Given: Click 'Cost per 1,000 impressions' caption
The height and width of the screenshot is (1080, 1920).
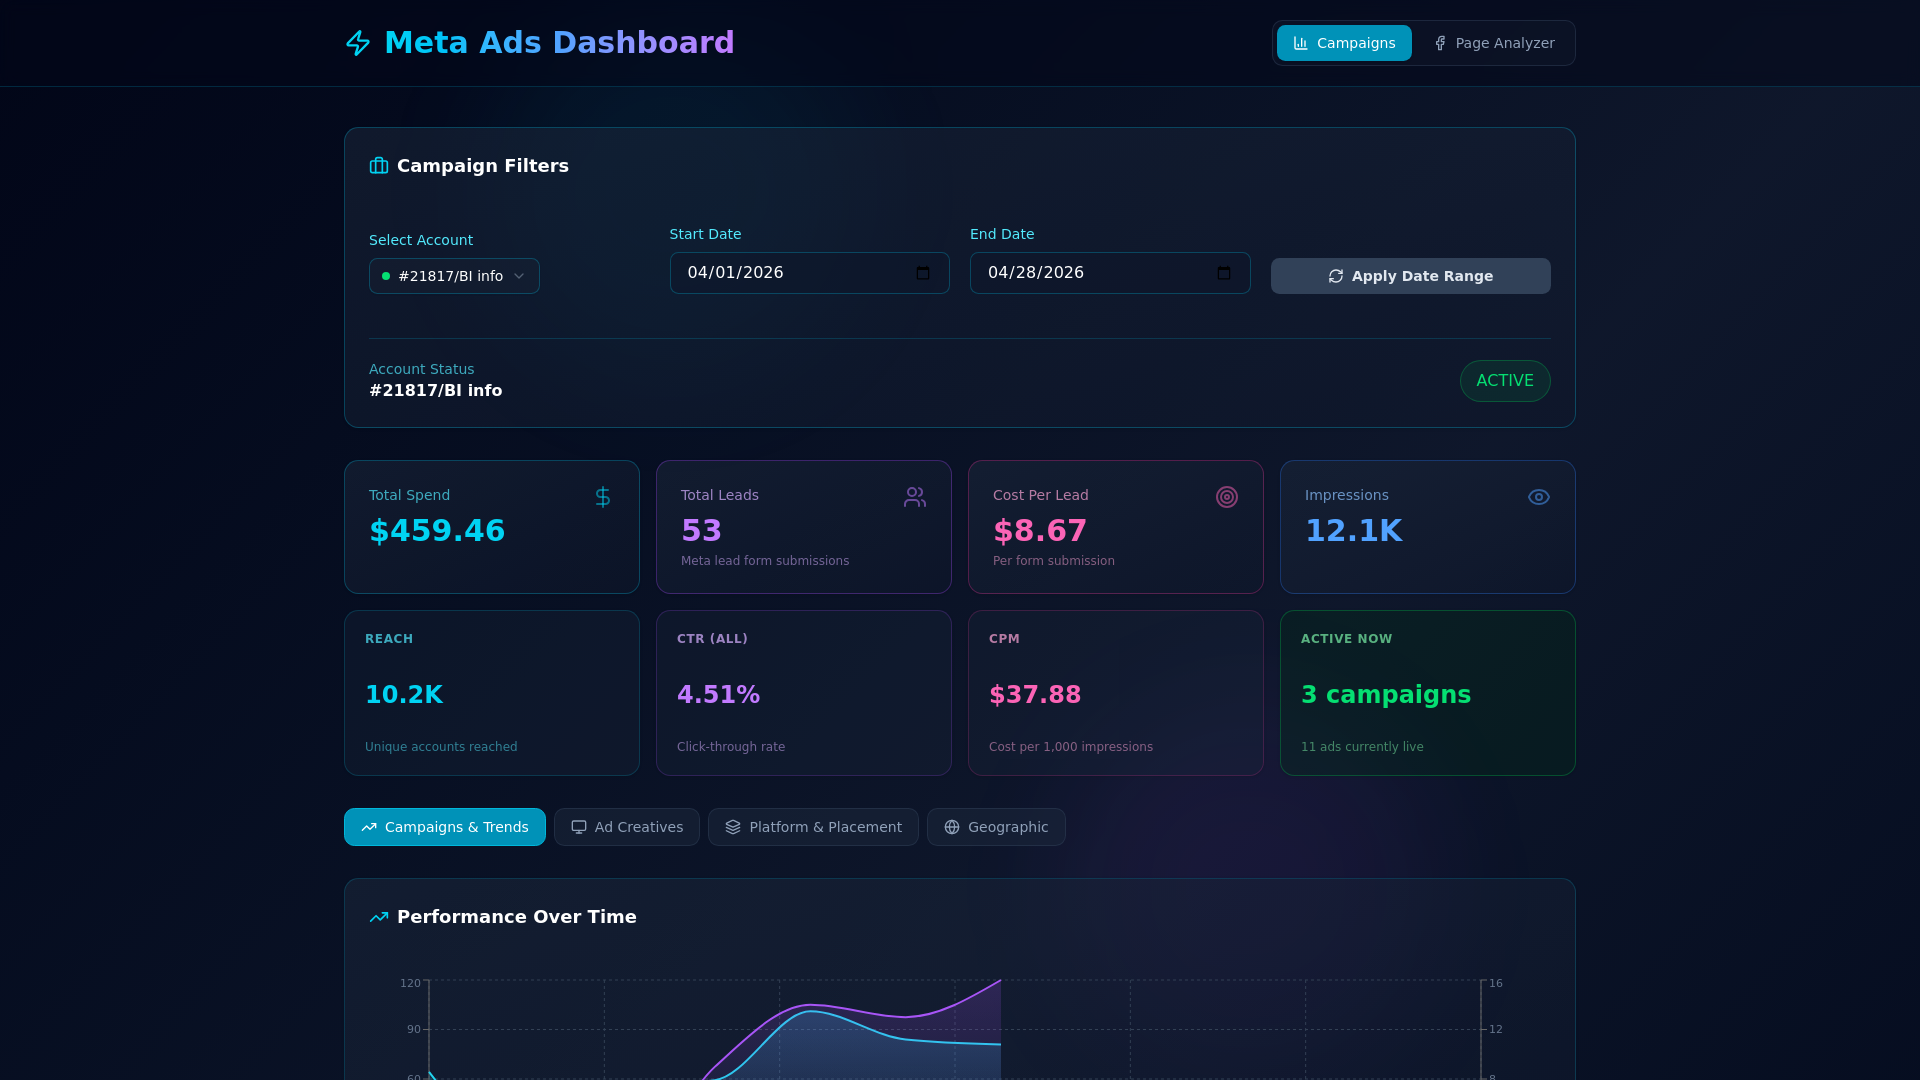Looking at the screenshot, I should (1071, 747).
